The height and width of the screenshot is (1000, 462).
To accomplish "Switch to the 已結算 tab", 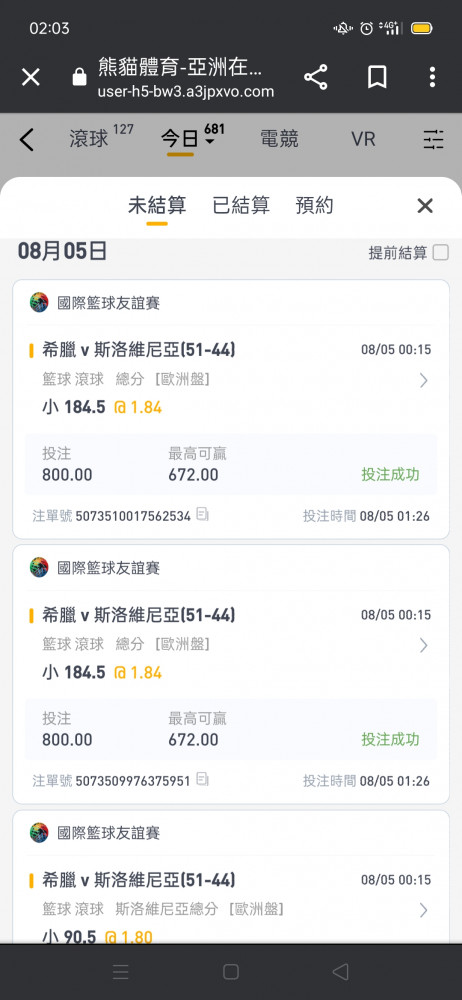I will 241,205.
